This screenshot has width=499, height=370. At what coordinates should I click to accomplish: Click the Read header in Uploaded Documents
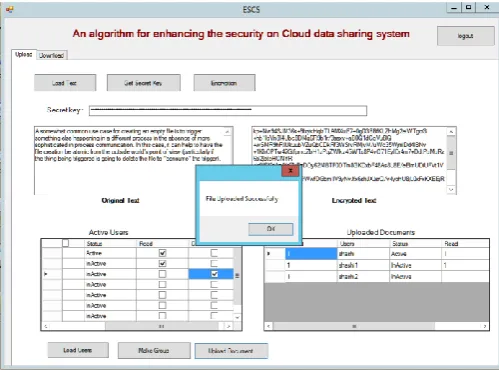[x=465, y=244]
